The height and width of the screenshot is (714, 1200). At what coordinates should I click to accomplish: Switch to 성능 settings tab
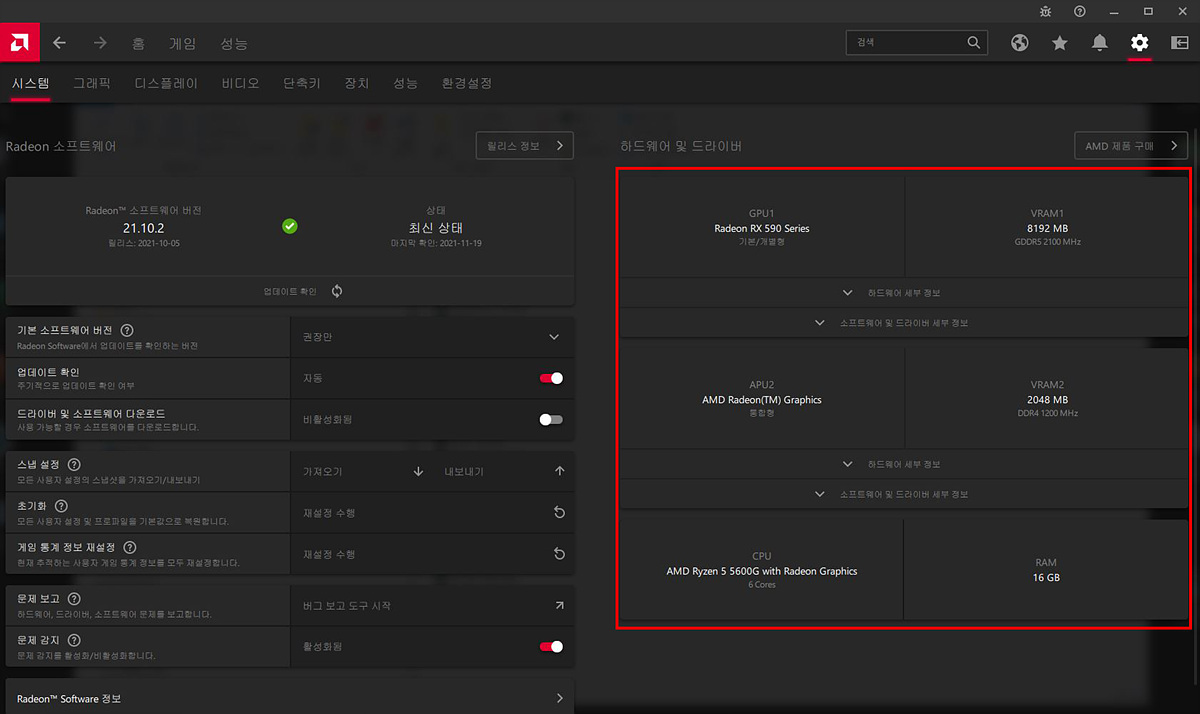point(406,83)
